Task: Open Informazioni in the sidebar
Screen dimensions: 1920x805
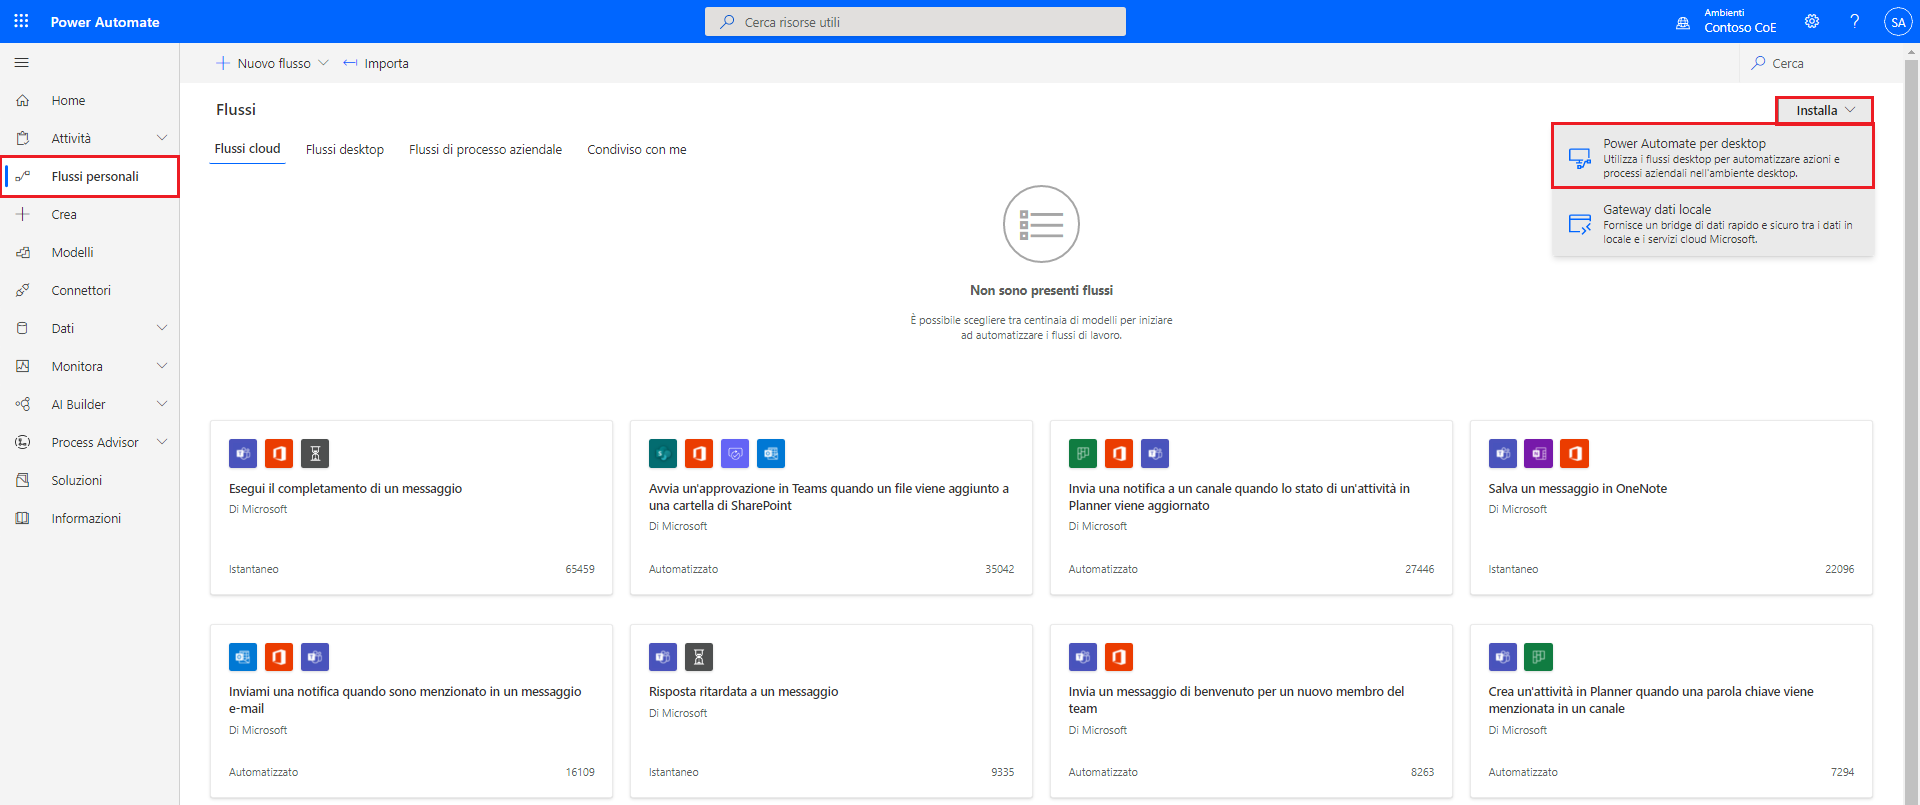Action: pyautogui.click(x=90, y=518)
